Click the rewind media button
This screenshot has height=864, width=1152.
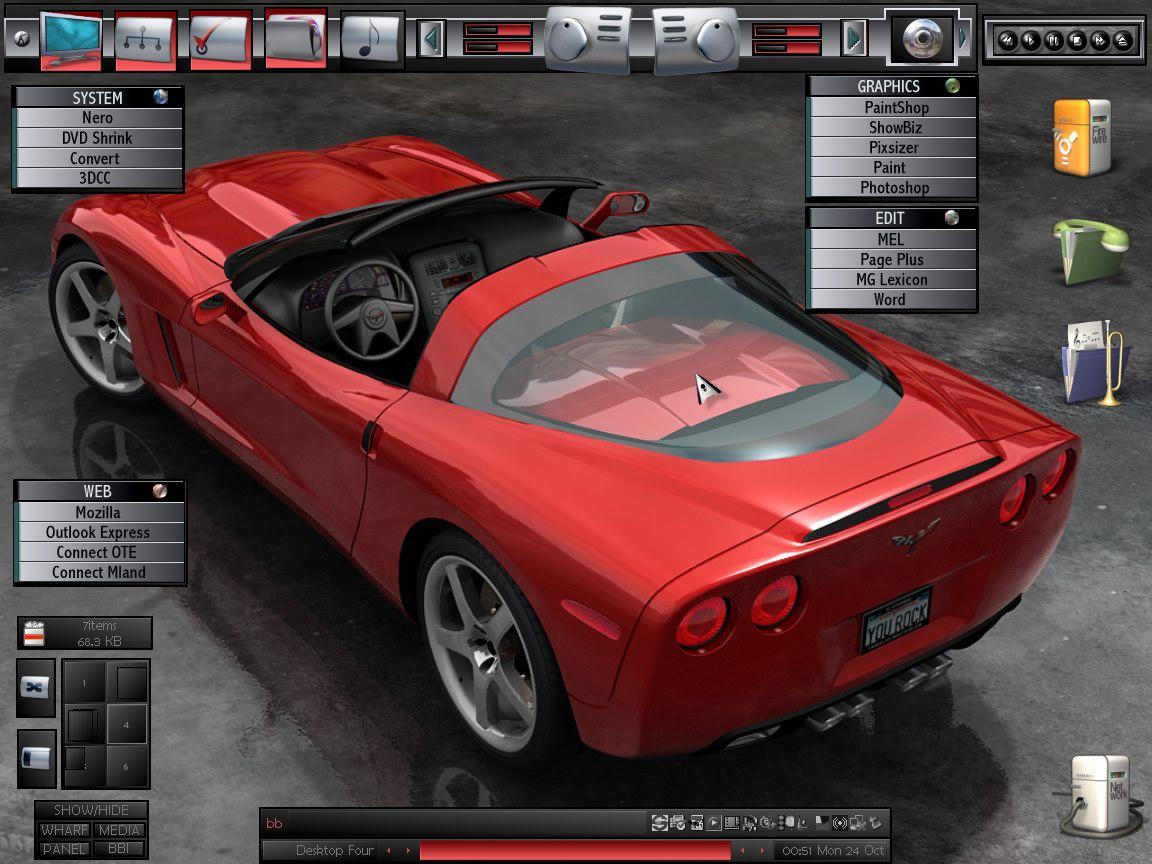click(1007, 40)
